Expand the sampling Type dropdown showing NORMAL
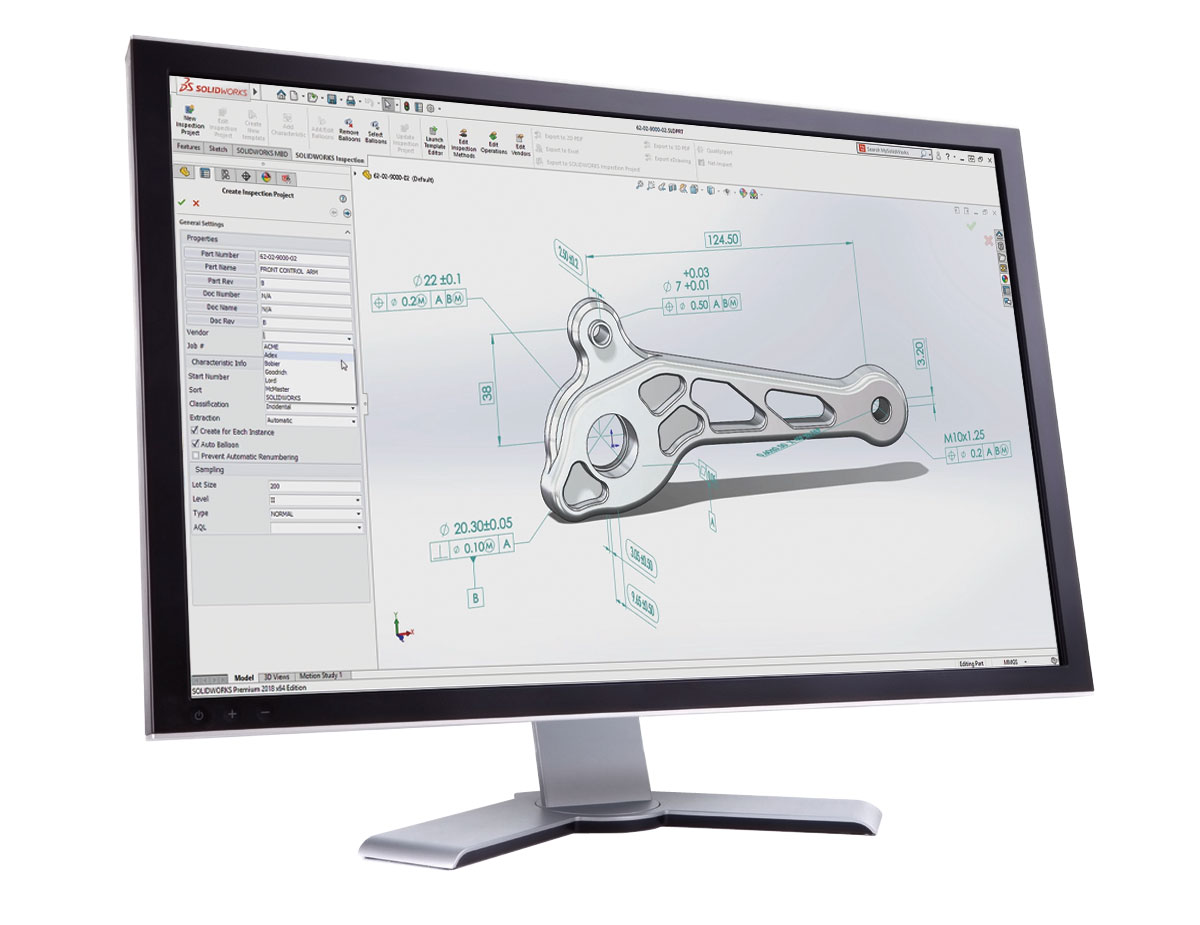The width and height of the screenshot is (1200, 925). (314, 513)
